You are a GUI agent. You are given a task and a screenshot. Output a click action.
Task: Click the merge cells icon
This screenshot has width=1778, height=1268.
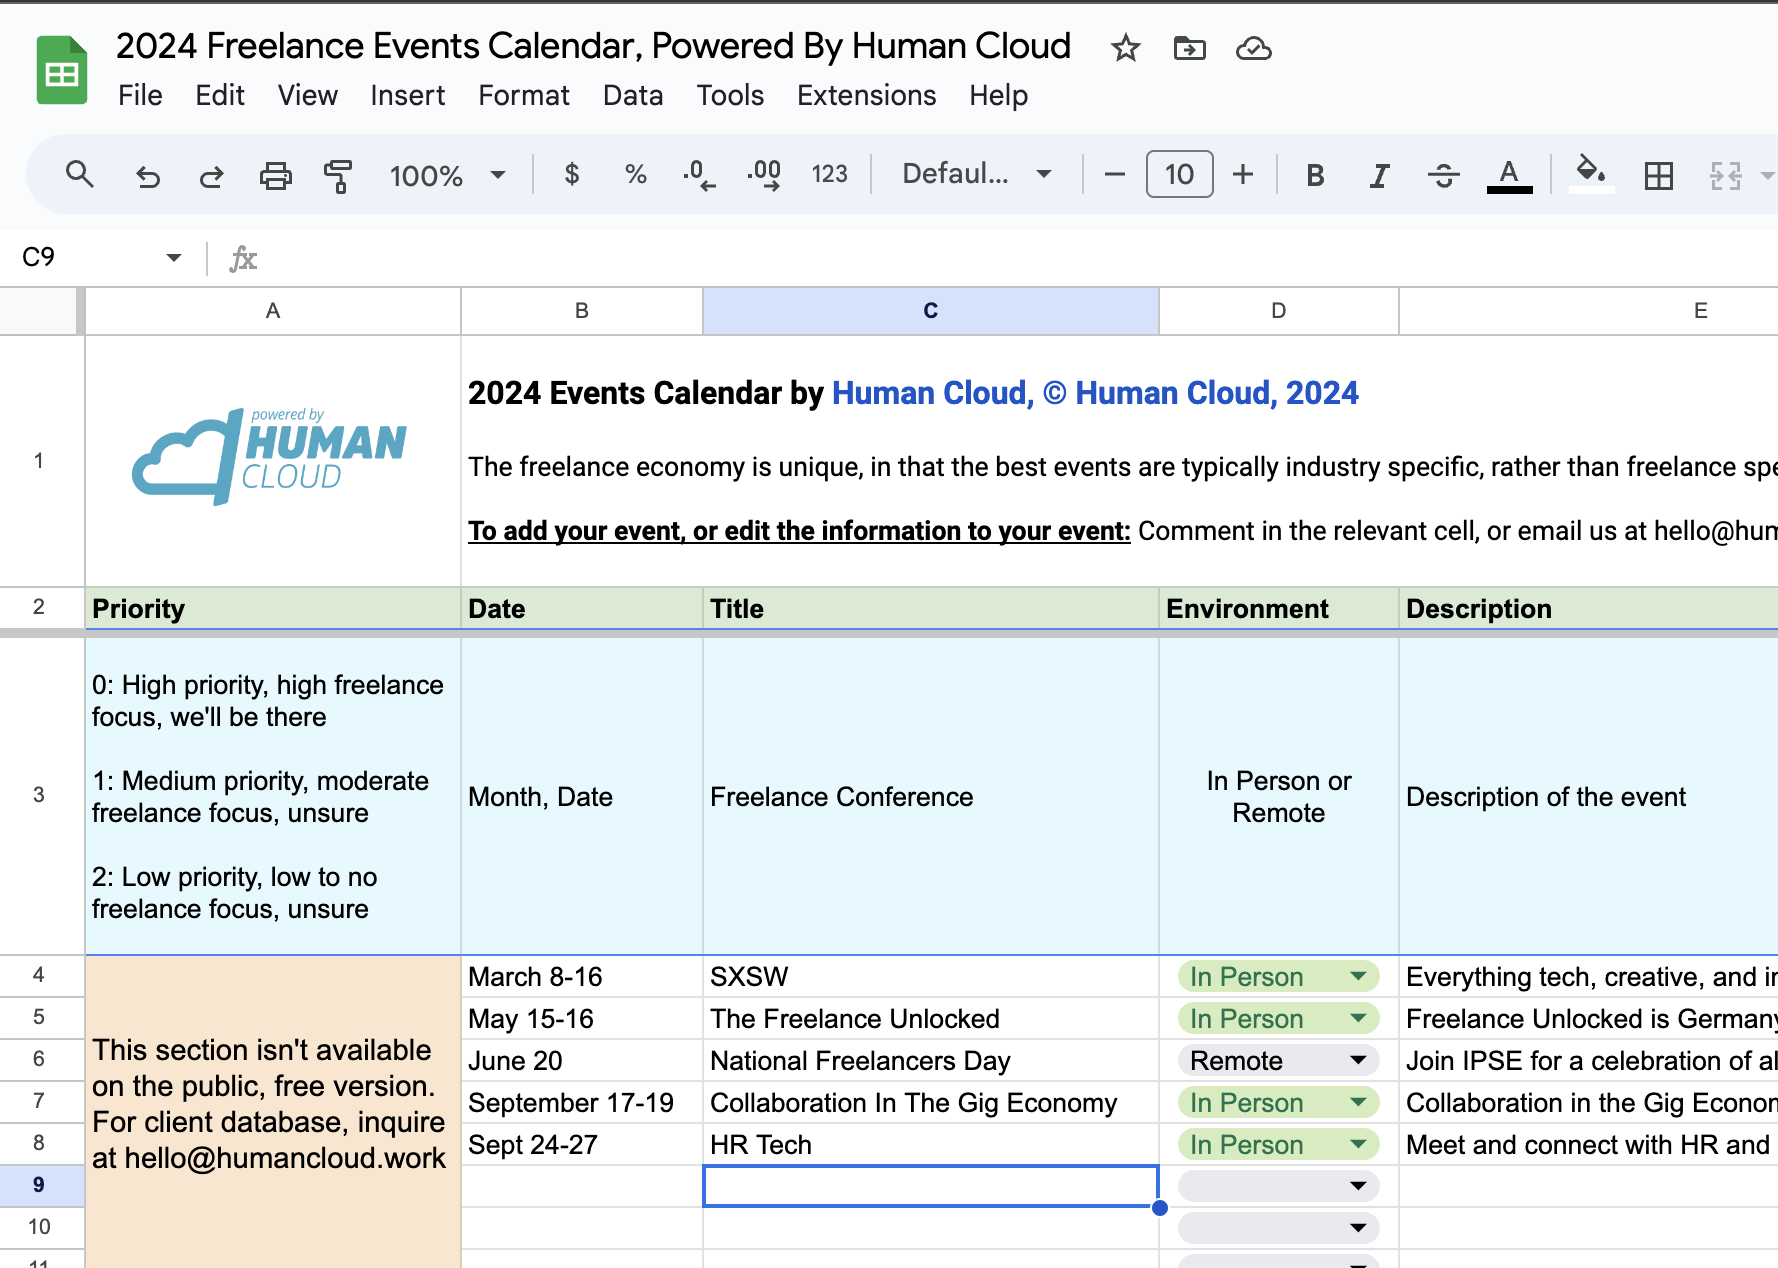1726,176
